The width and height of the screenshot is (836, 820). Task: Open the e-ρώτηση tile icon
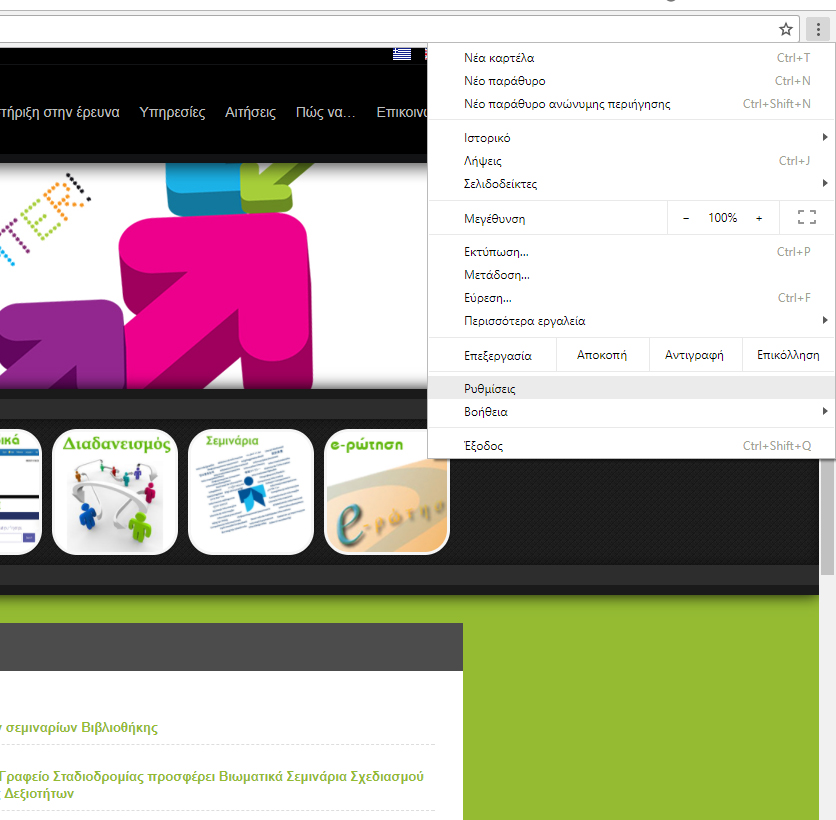click(x=387, y=492)
